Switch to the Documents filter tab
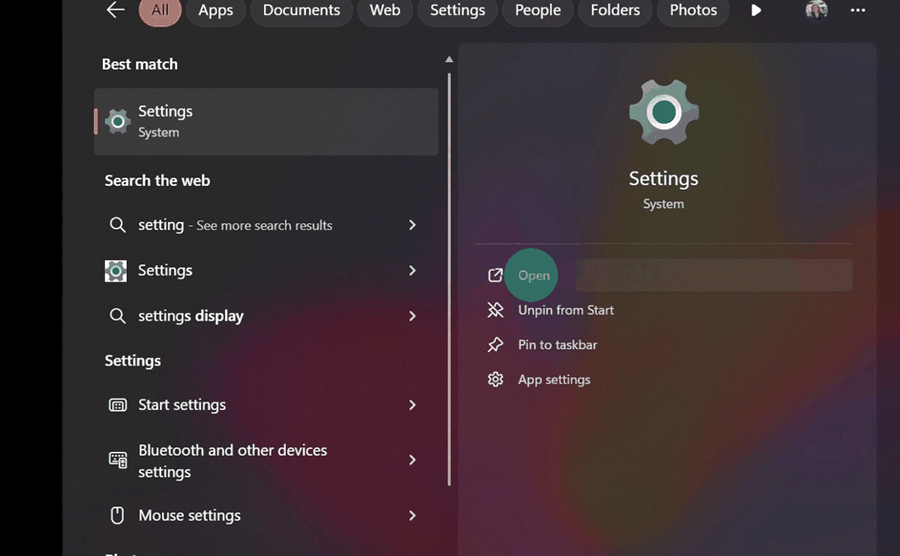The height and width of the screenshot is (556, 900). tap(301, 10)
